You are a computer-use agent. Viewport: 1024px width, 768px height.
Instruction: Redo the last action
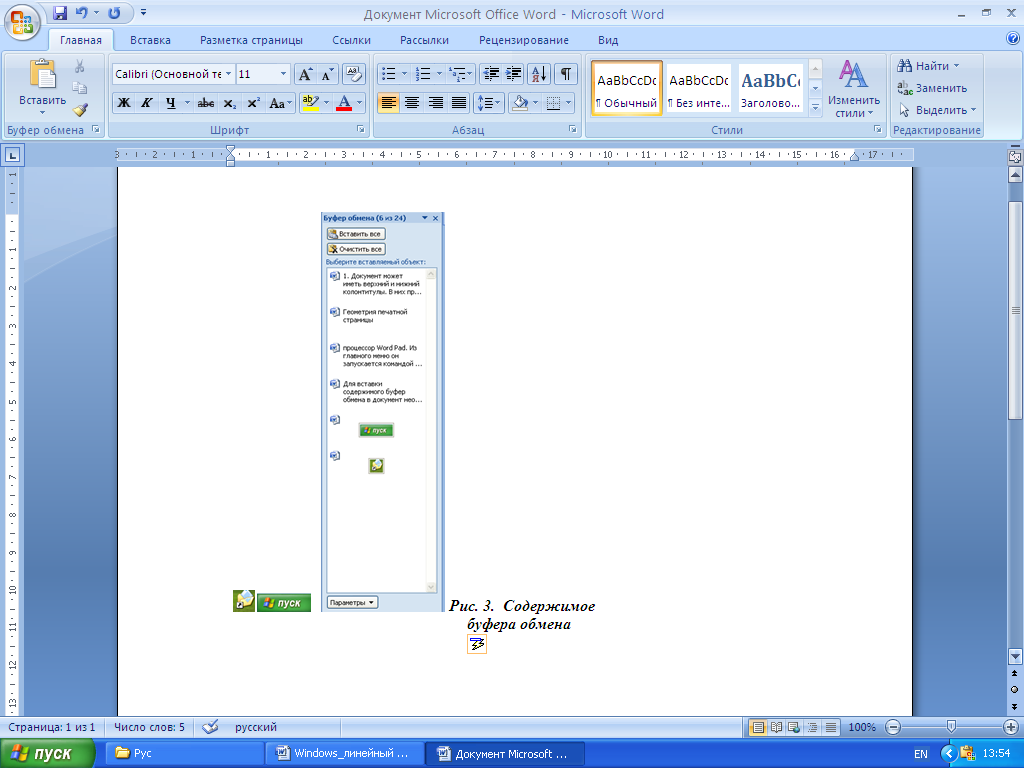pyautogui.click(x=114, y=13)
